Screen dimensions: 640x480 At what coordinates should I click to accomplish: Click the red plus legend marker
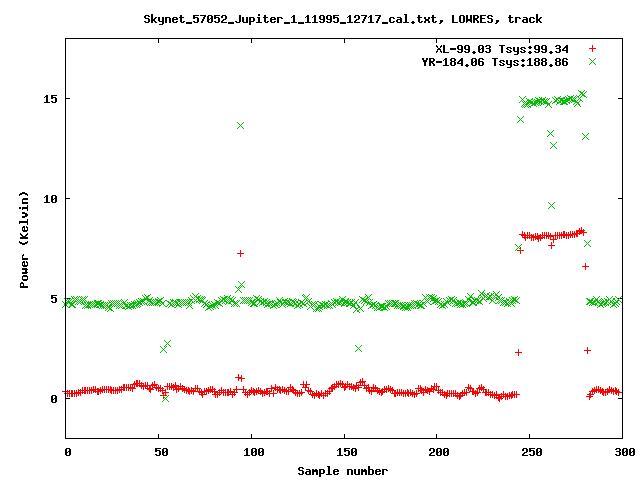[x=592, y=49]
